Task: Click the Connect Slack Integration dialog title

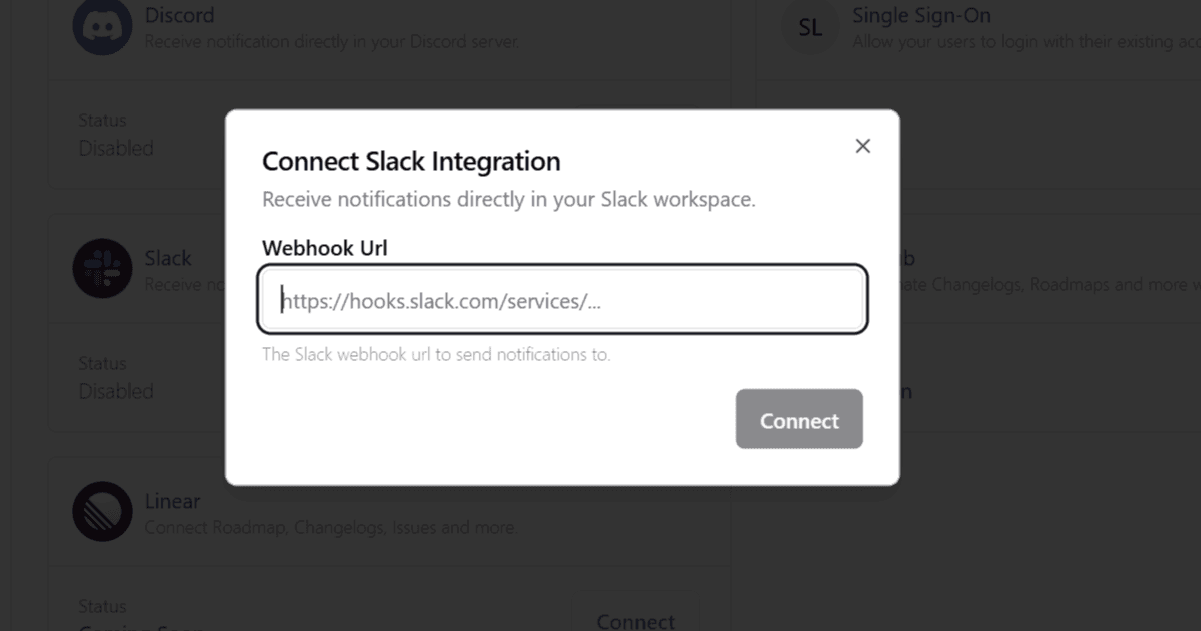Action: coord(411,161)
